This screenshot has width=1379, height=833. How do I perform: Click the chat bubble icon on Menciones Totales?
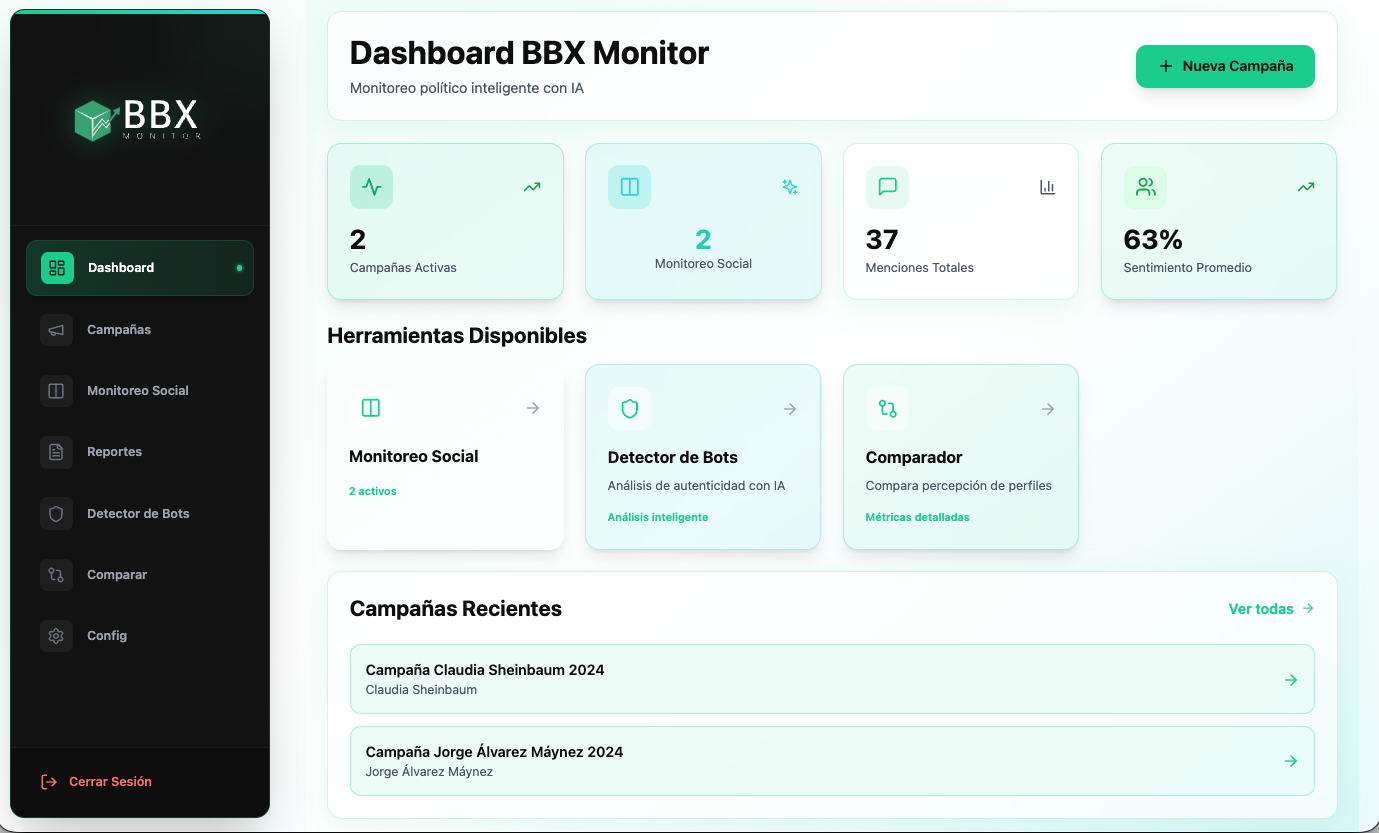coord(887,187)
